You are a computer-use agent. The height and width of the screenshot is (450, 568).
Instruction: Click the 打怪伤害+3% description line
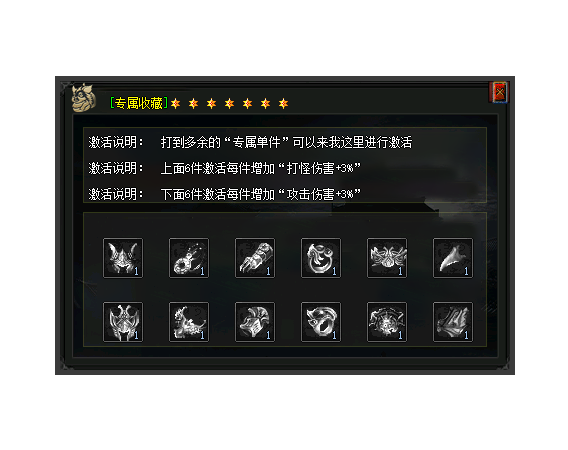[x=225, y=168]
